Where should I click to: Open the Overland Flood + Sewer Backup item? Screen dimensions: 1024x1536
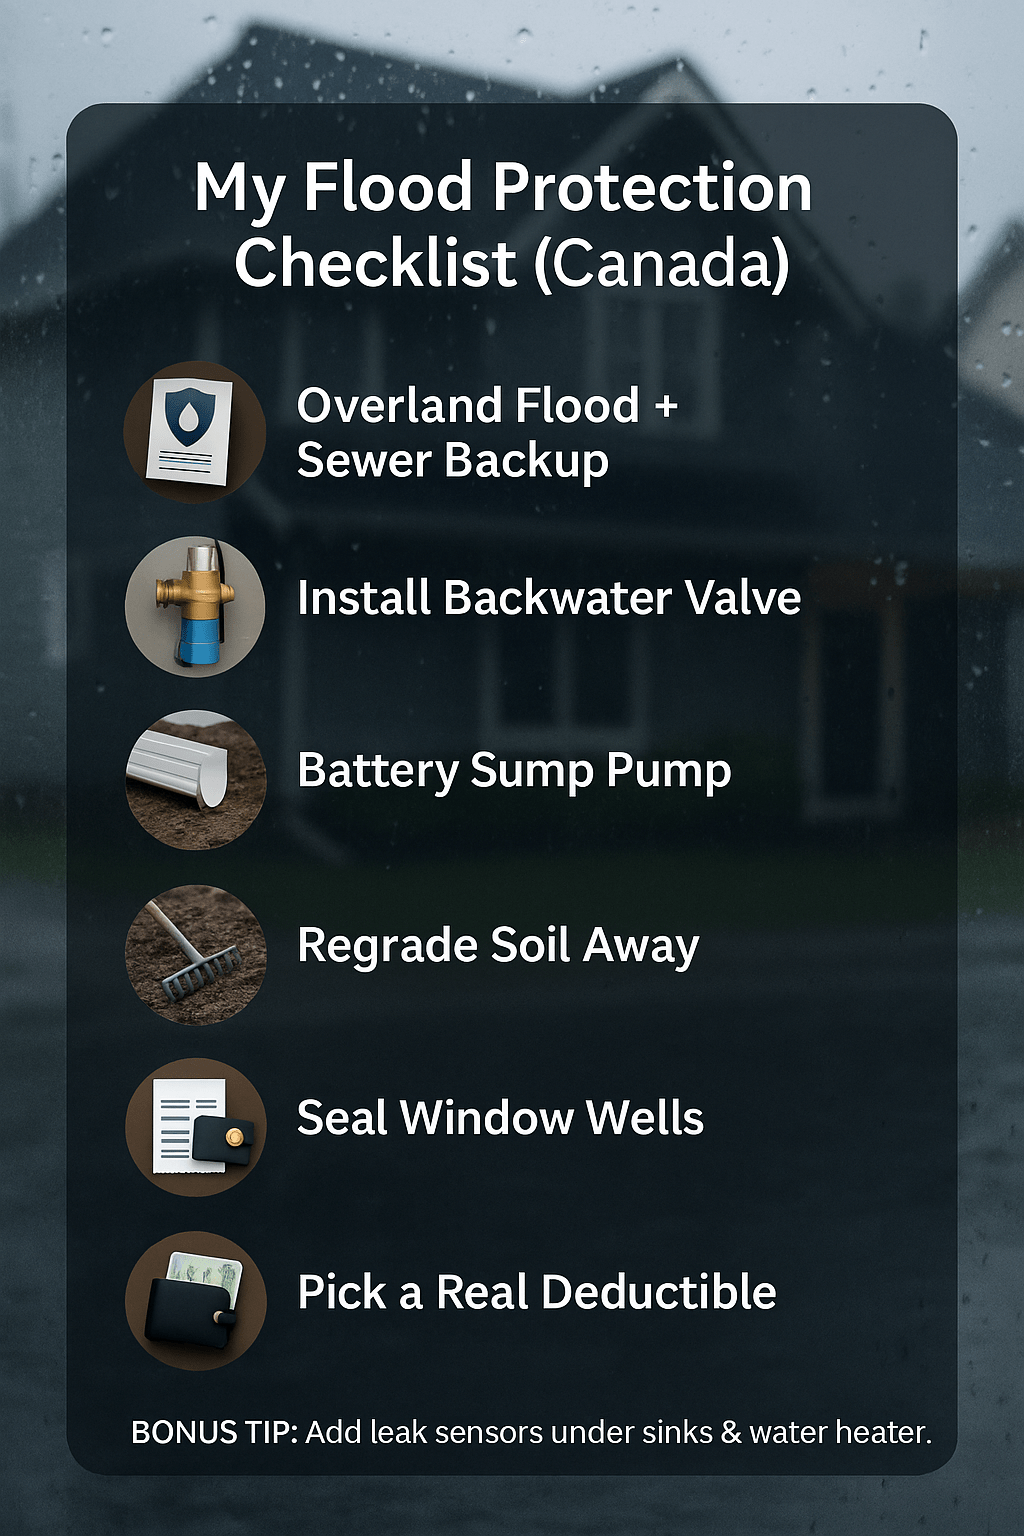click(x=488, y=433)
